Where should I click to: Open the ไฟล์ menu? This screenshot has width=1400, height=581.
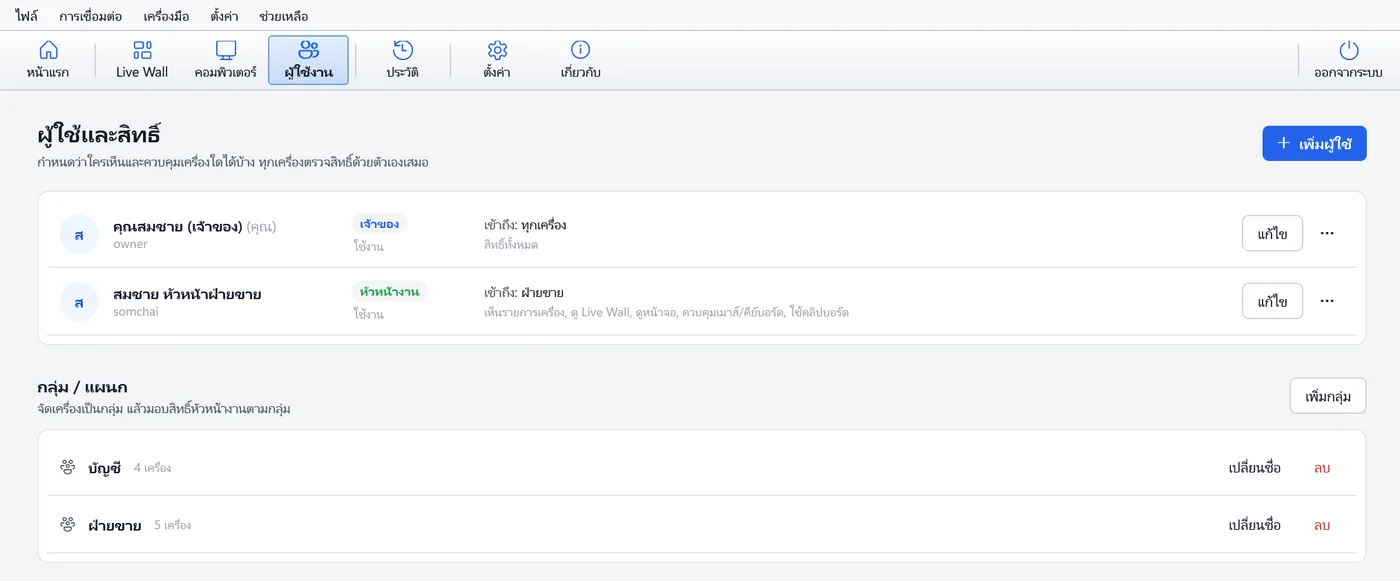(x=27, y=16)
